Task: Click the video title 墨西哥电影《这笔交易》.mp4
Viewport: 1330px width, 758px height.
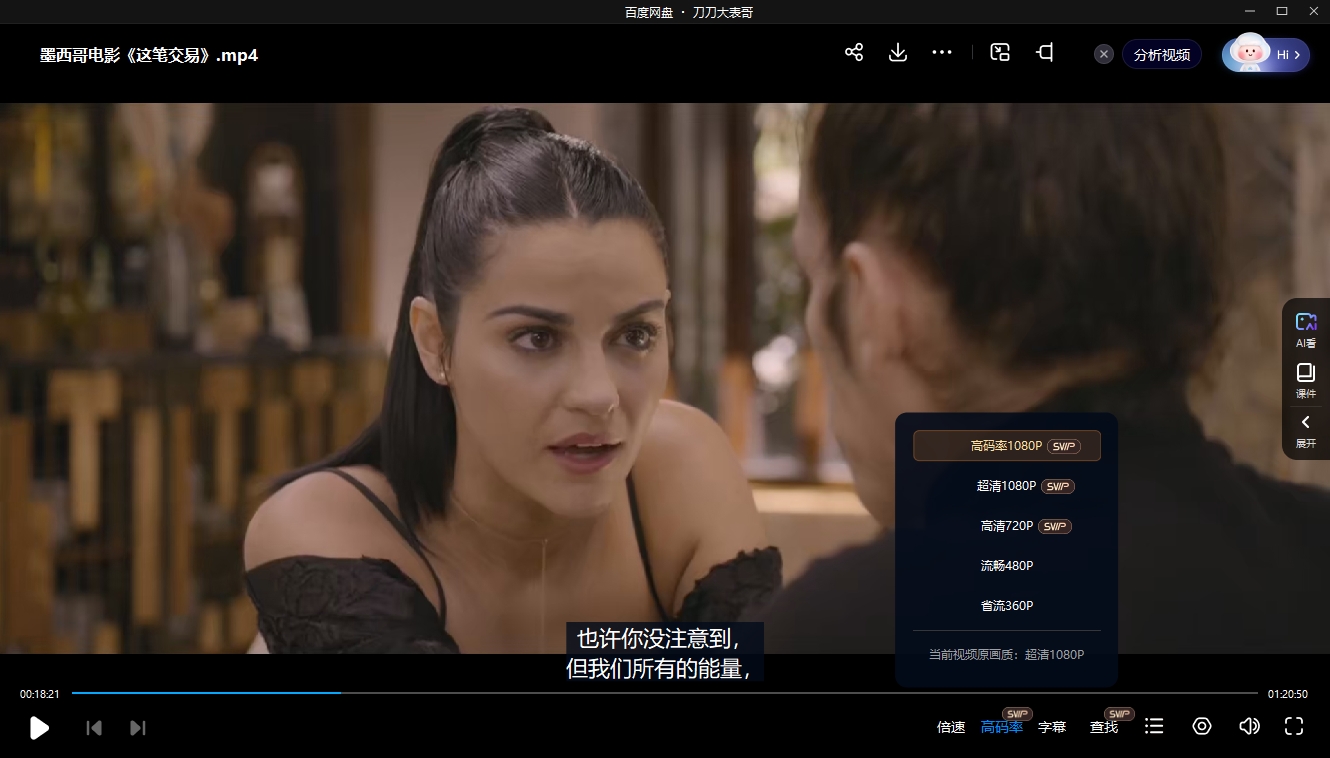Action: [149, 55]
